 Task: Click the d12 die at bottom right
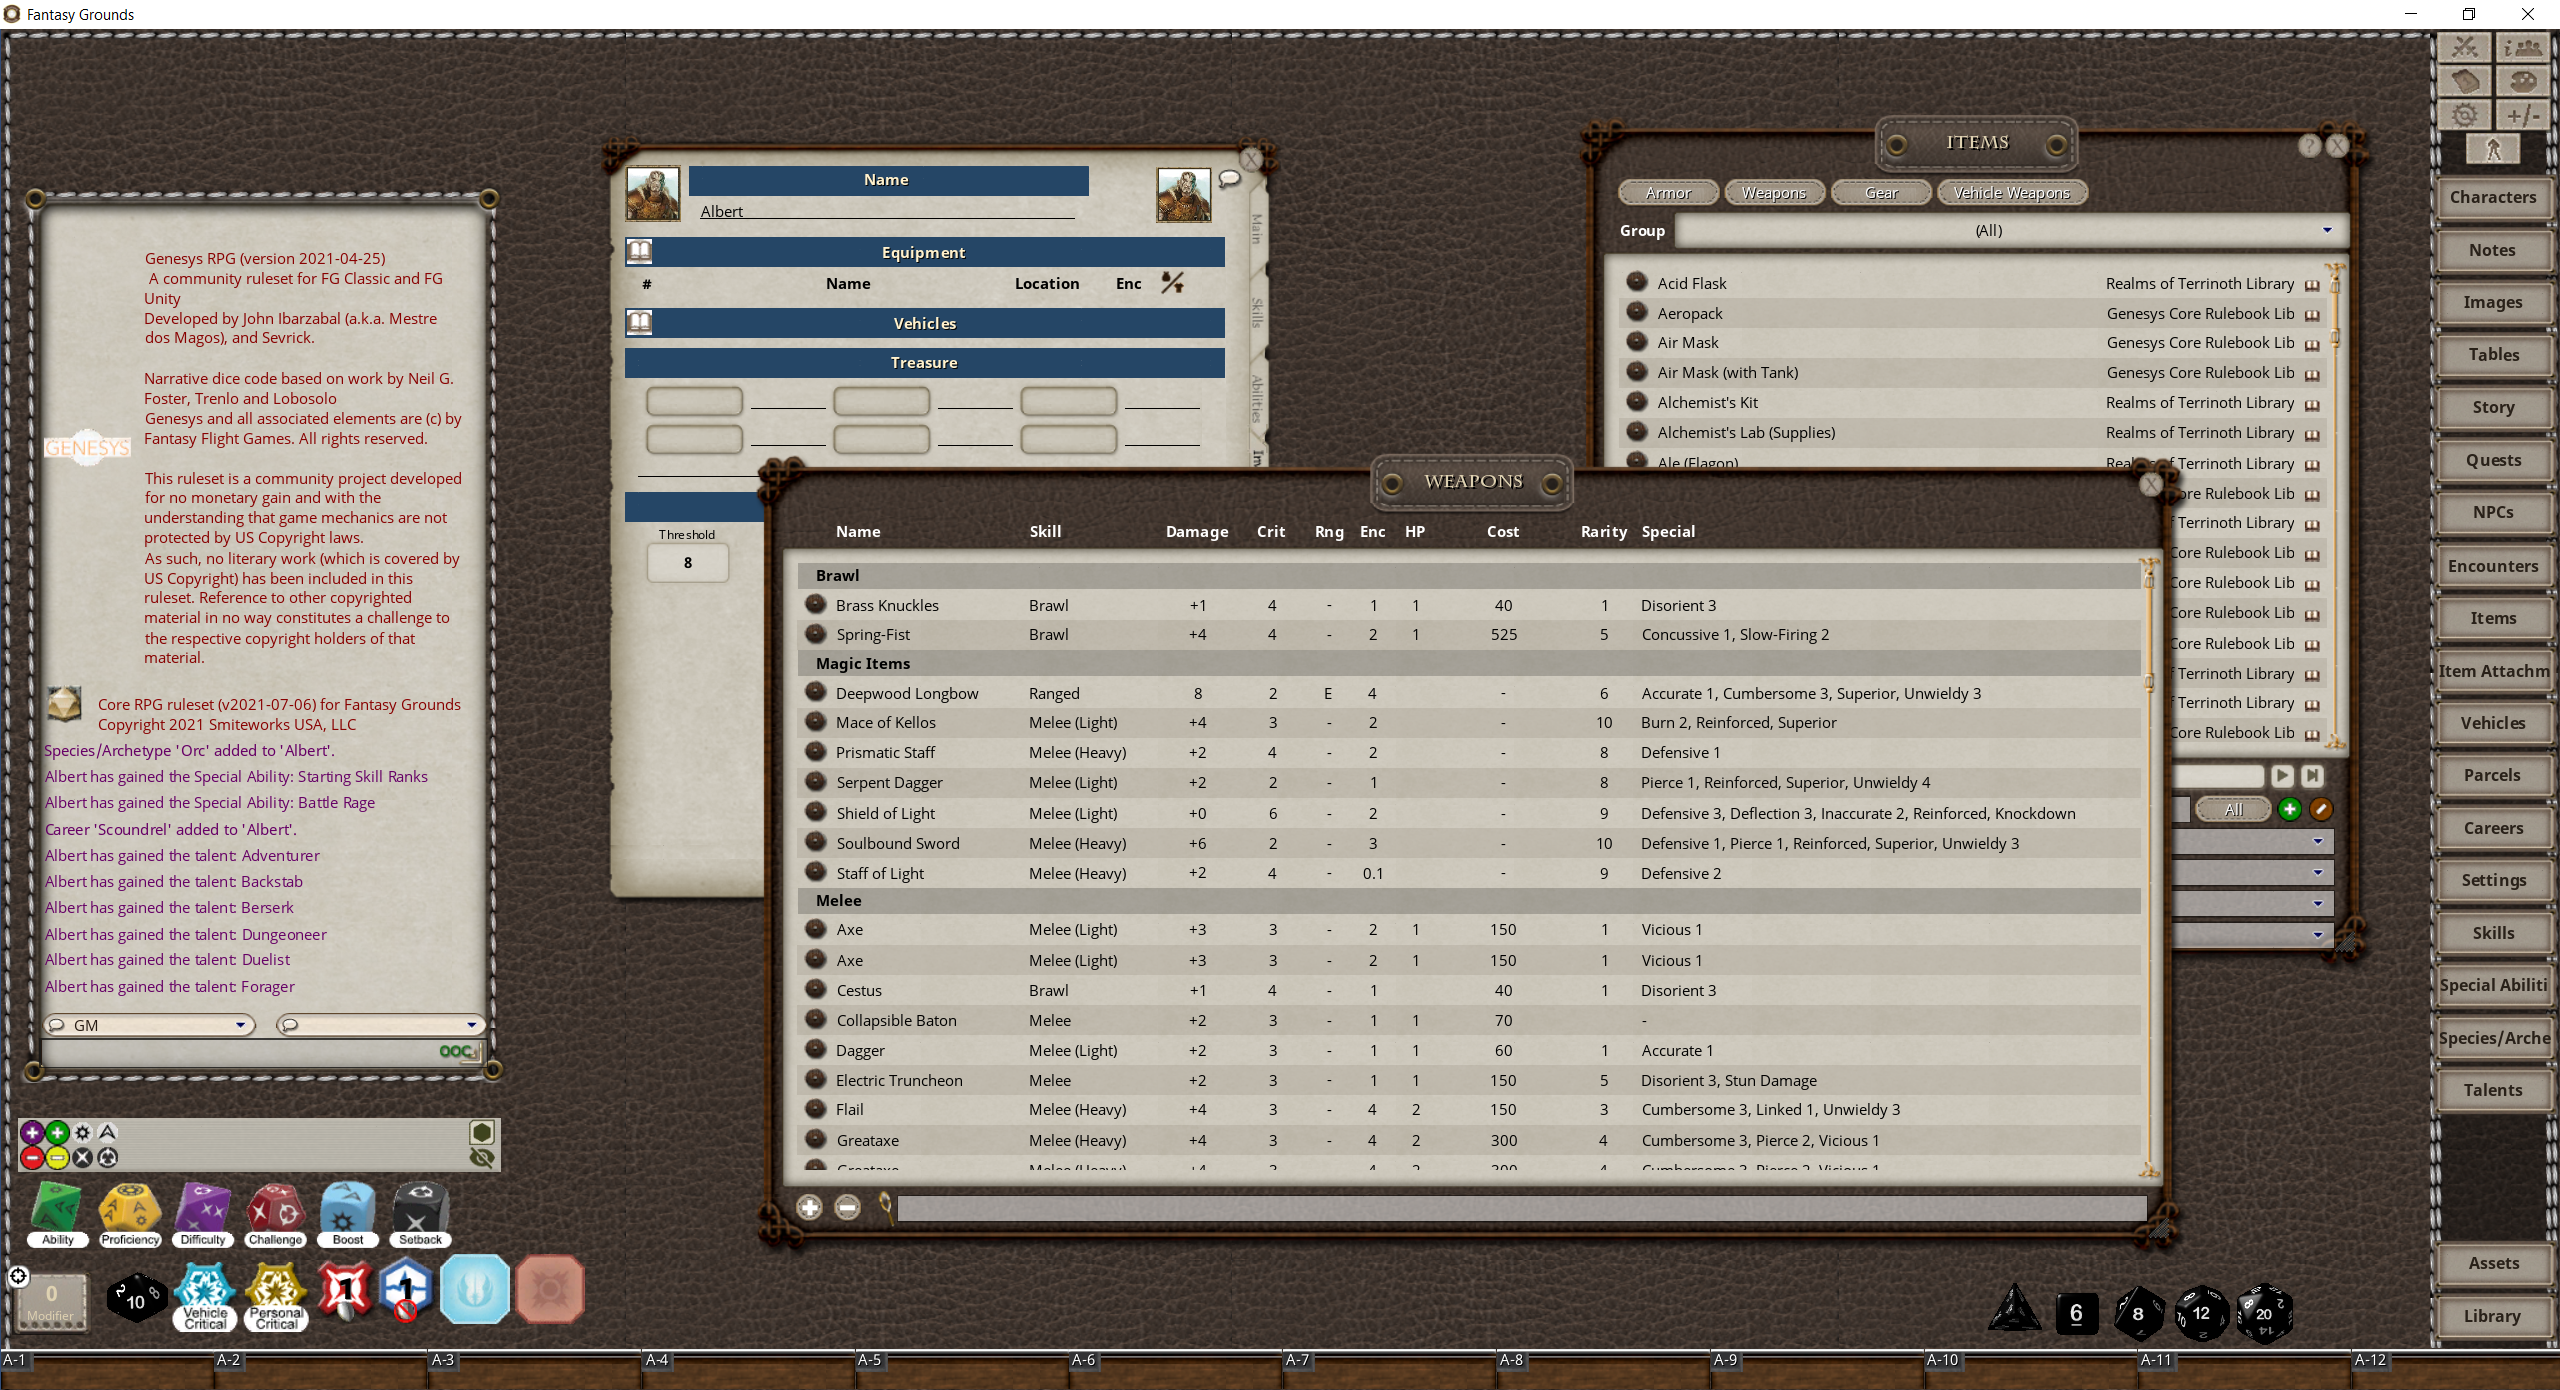[x=2201, y=1313]
